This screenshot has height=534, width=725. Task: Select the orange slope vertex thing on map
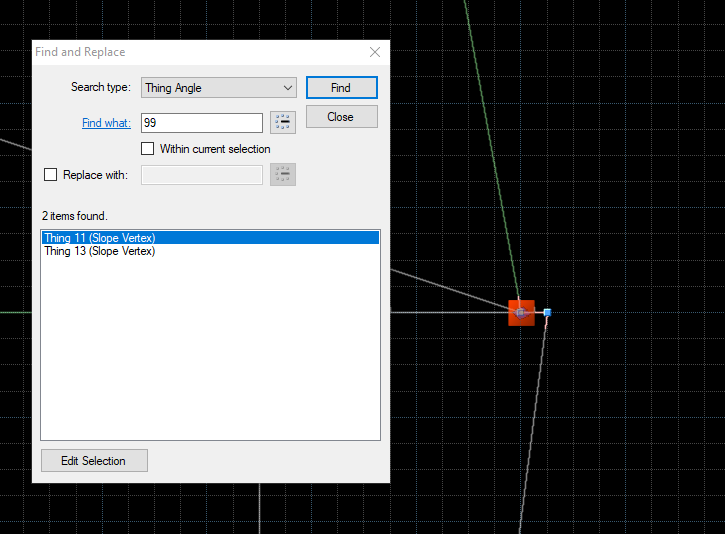pyautogui.click(x=521, y=313)
